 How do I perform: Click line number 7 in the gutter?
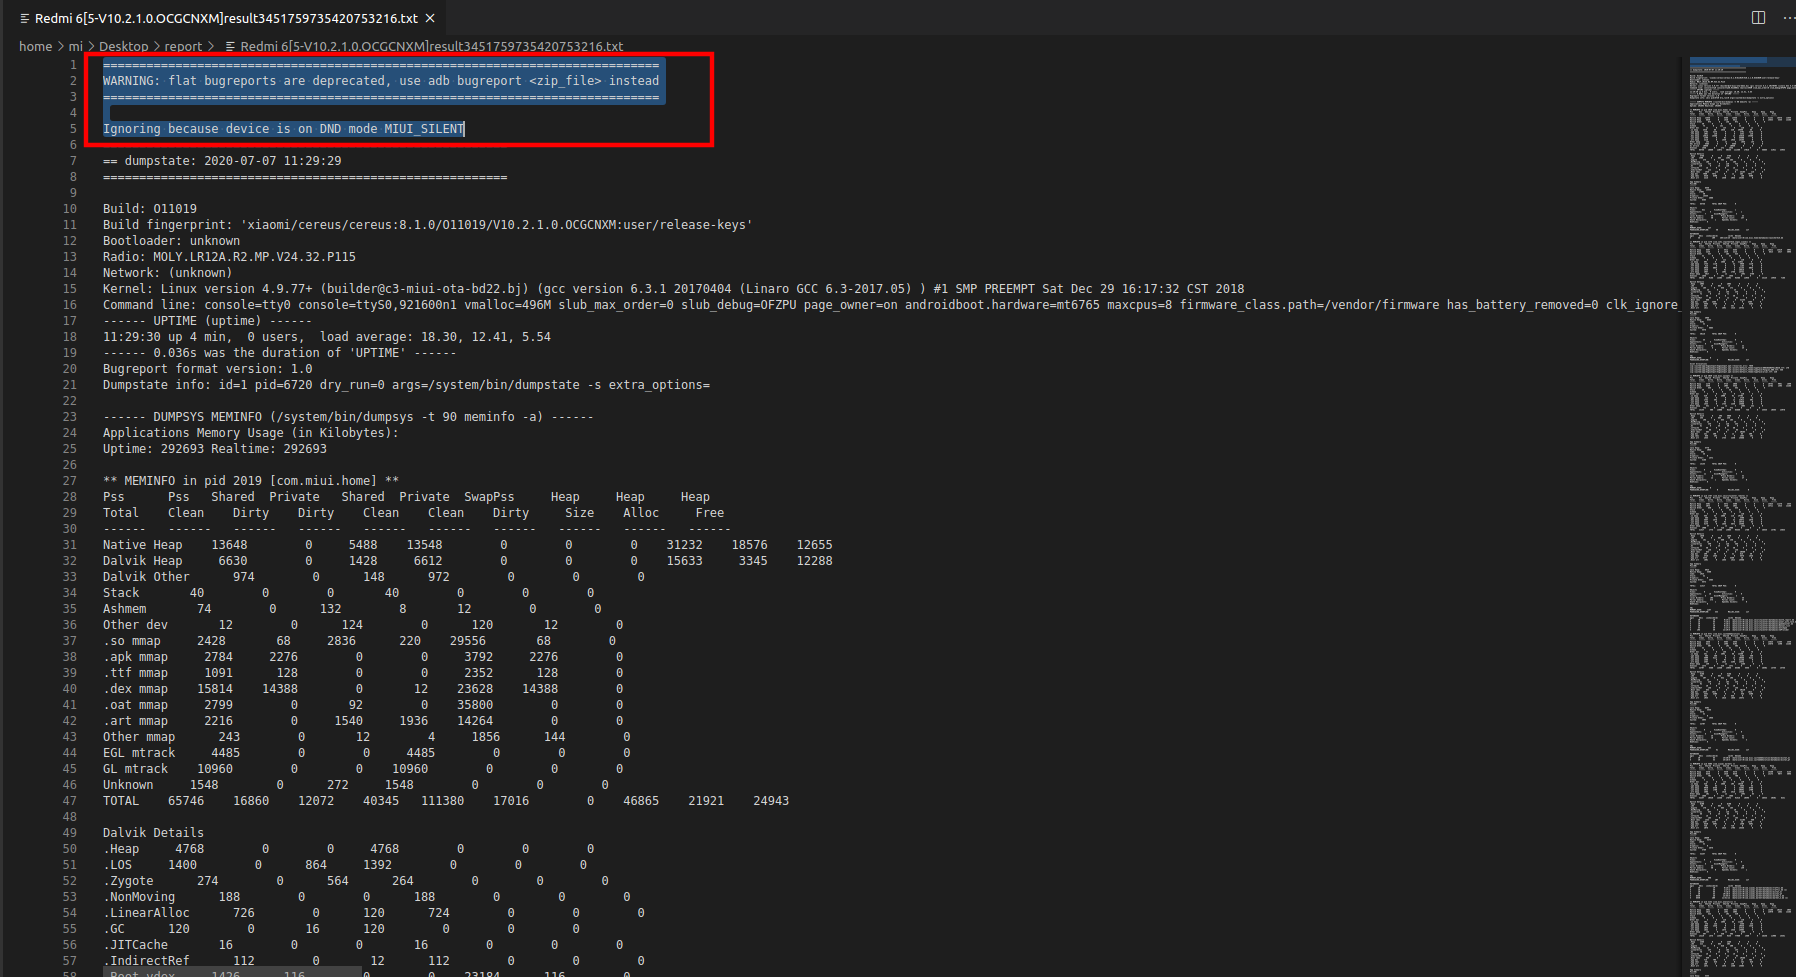[x=73, y=161]
